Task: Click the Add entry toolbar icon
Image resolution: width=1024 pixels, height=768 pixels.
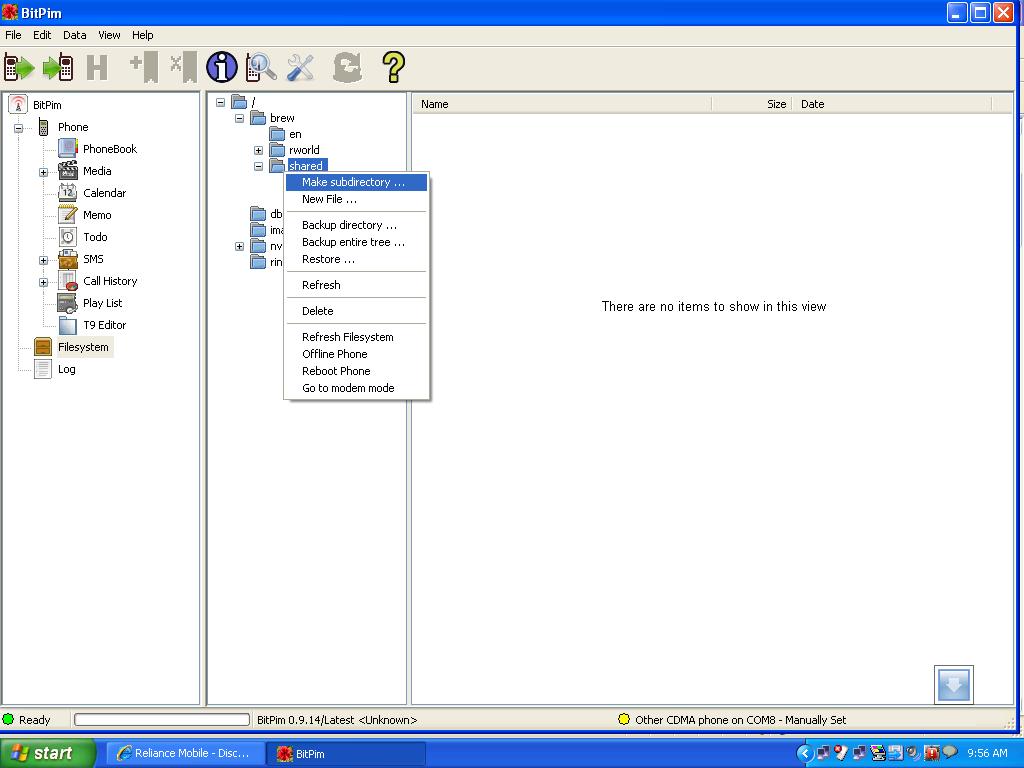Action: tap(144, 67)
